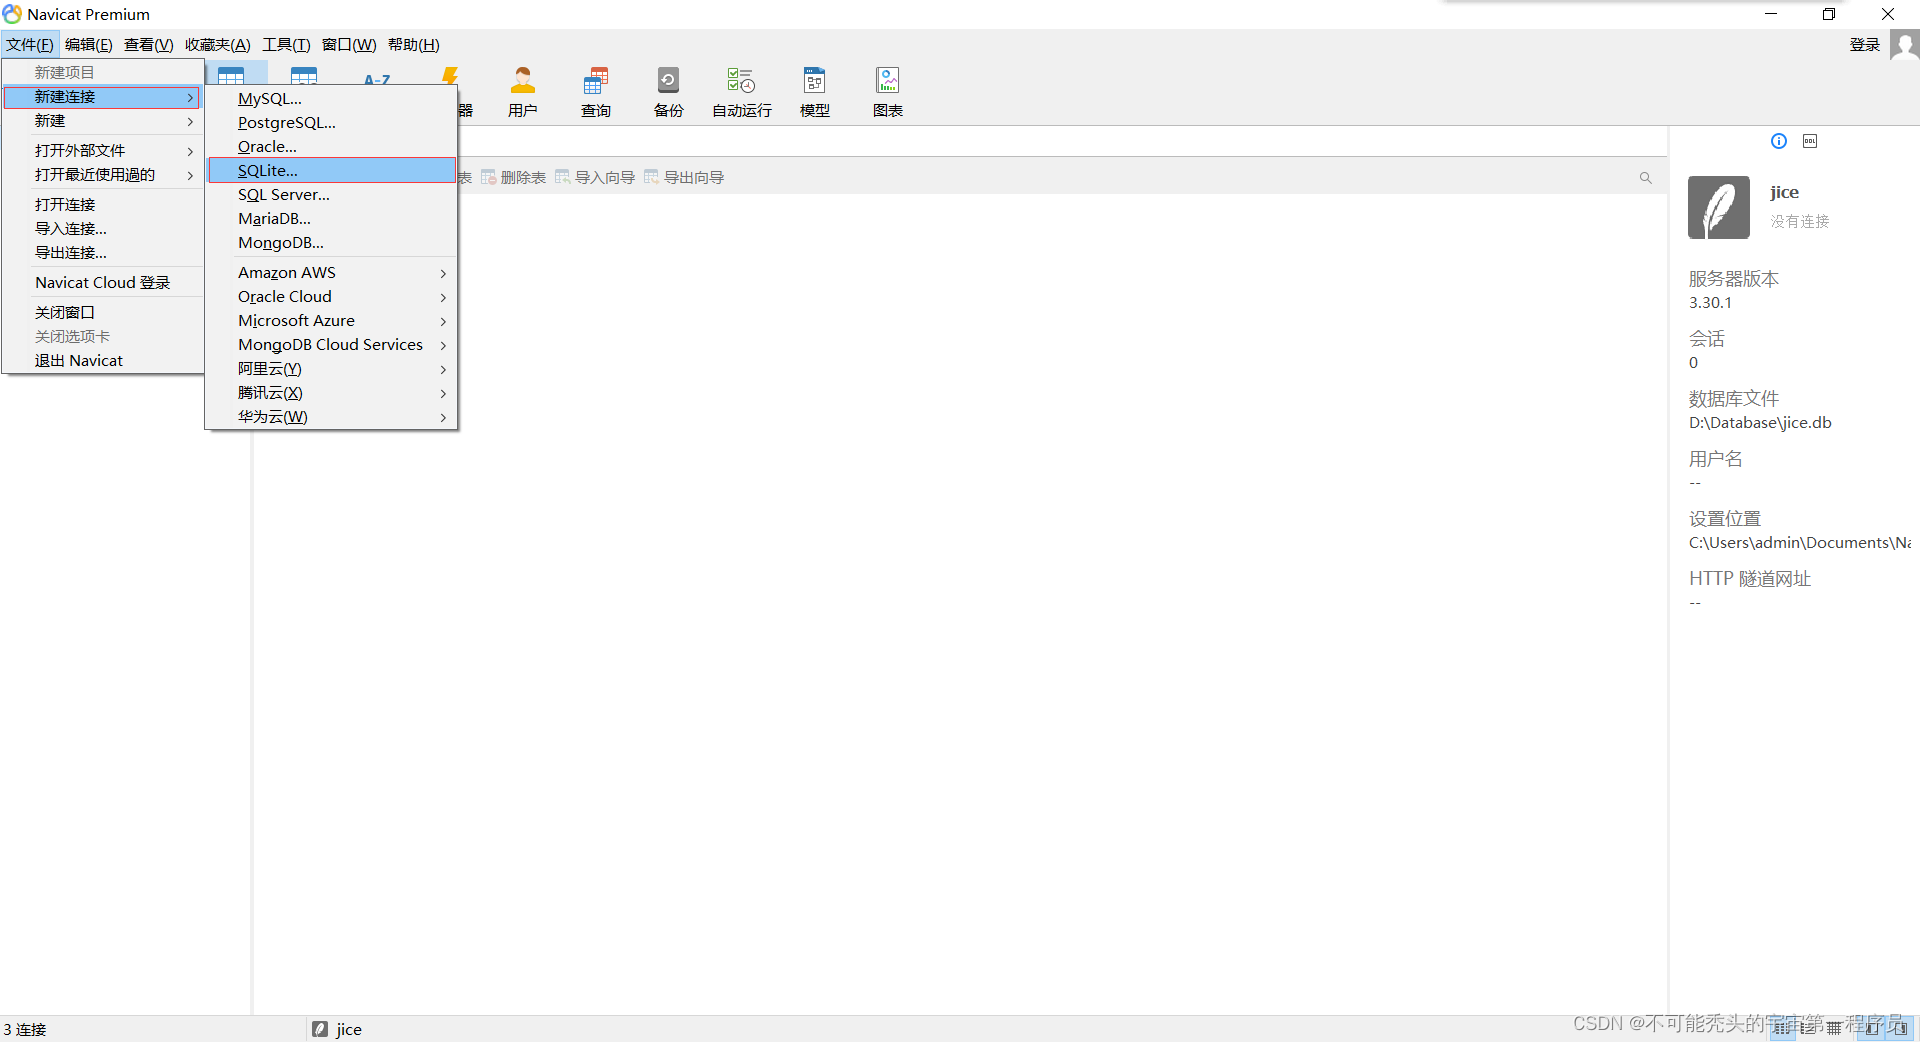Expand the 华为云(W) submenu

point(331,417)
